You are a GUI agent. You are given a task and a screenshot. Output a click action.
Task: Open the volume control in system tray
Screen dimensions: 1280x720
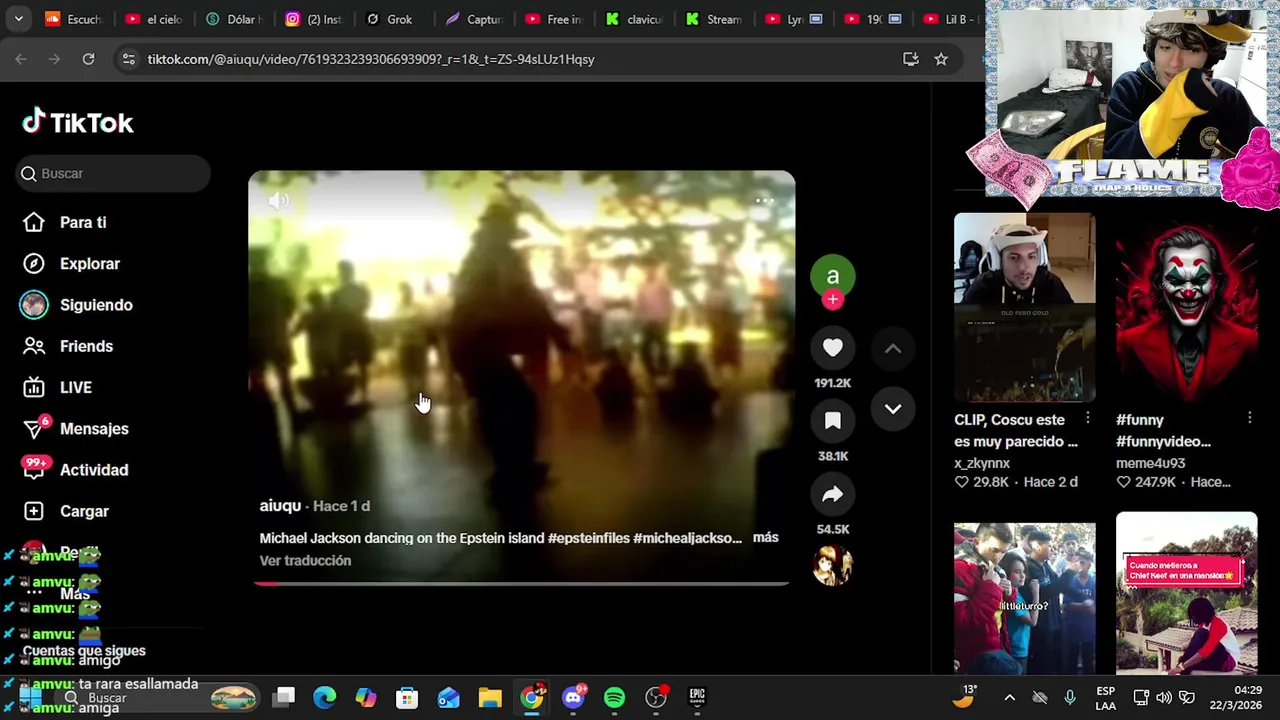click(x=1164, y=698)
